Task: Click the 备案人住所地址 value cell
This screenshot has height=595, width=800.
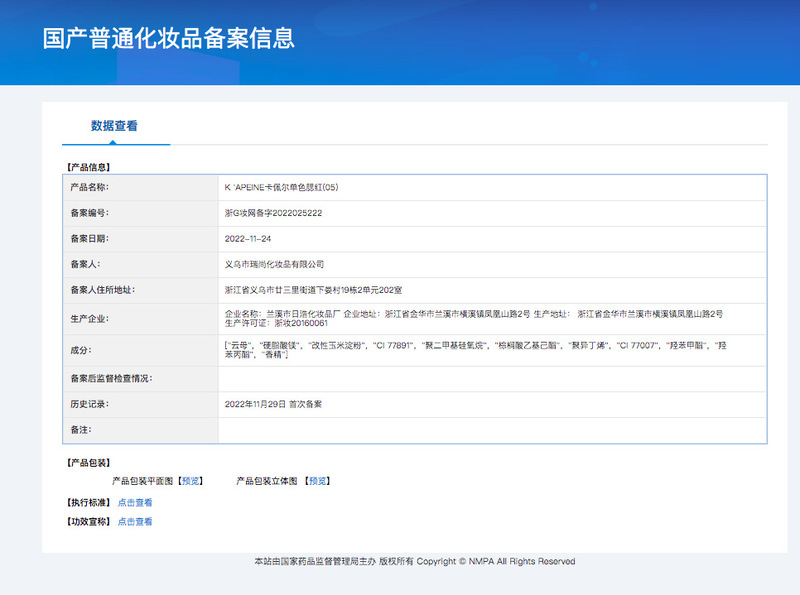Action: click(x=313, y=290)
